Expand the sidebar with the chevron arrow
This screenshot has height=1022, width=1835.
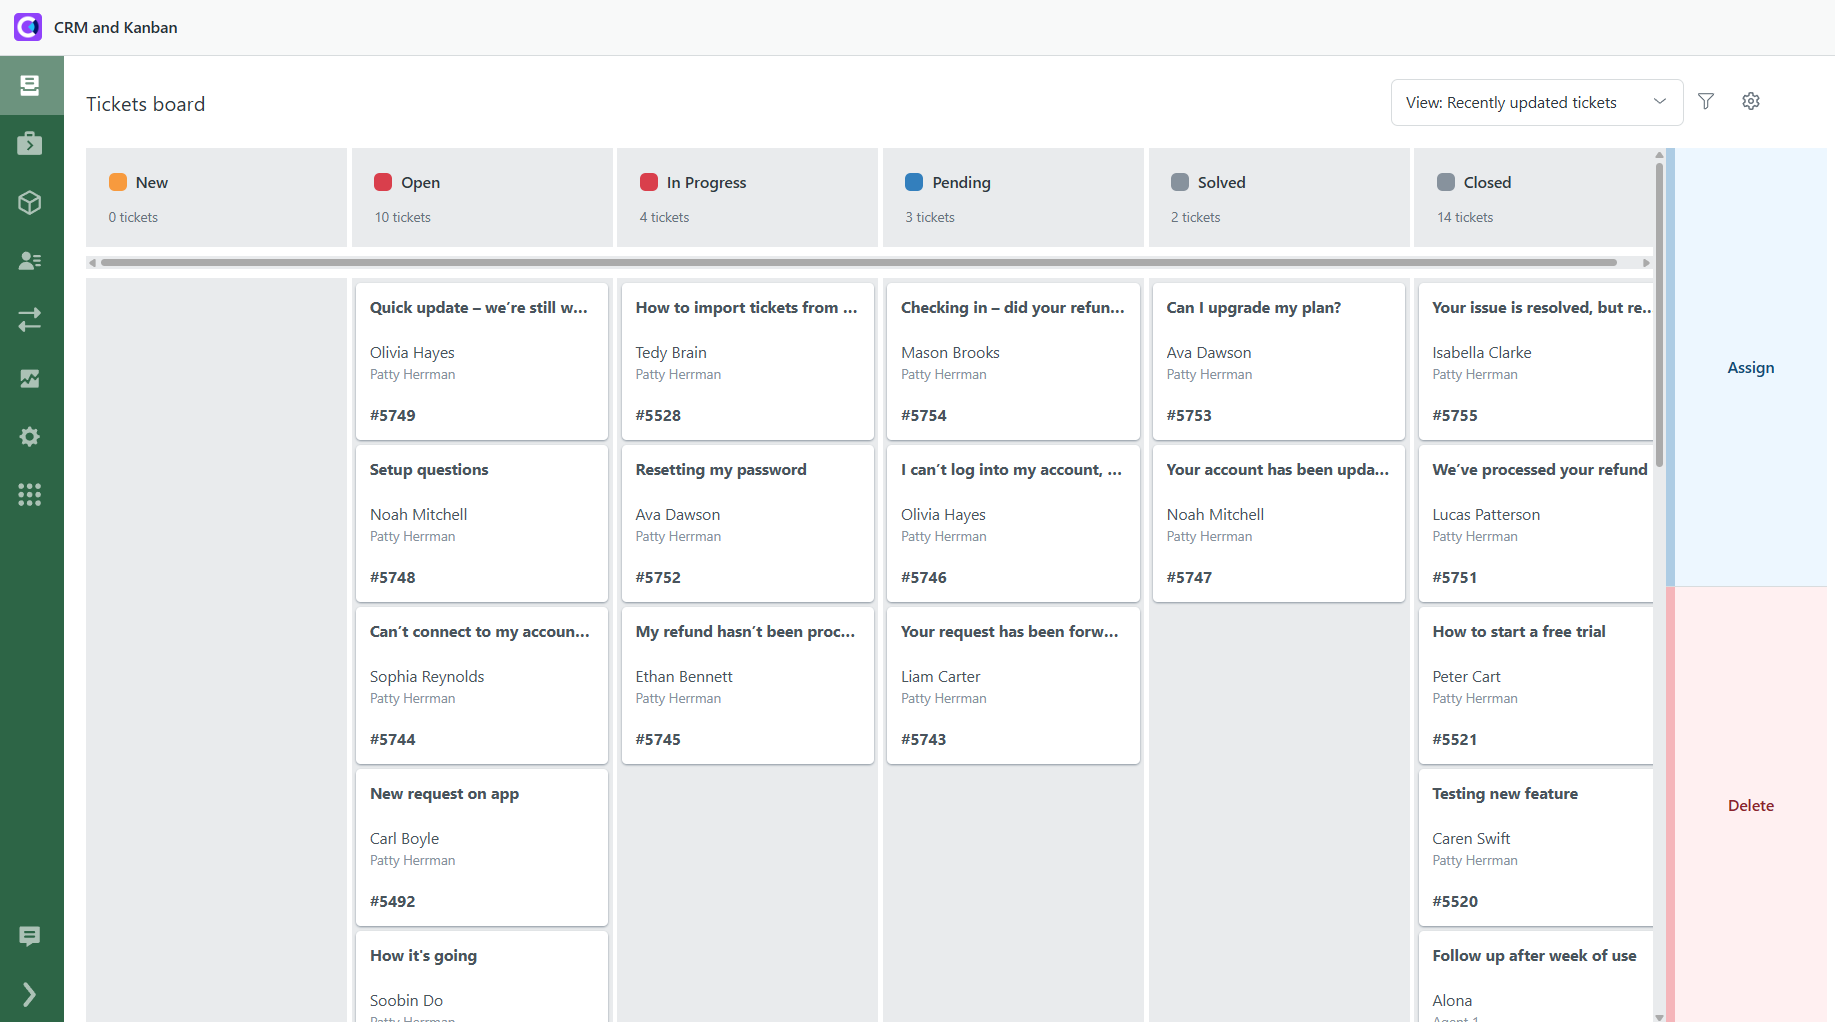click(30, 994)
